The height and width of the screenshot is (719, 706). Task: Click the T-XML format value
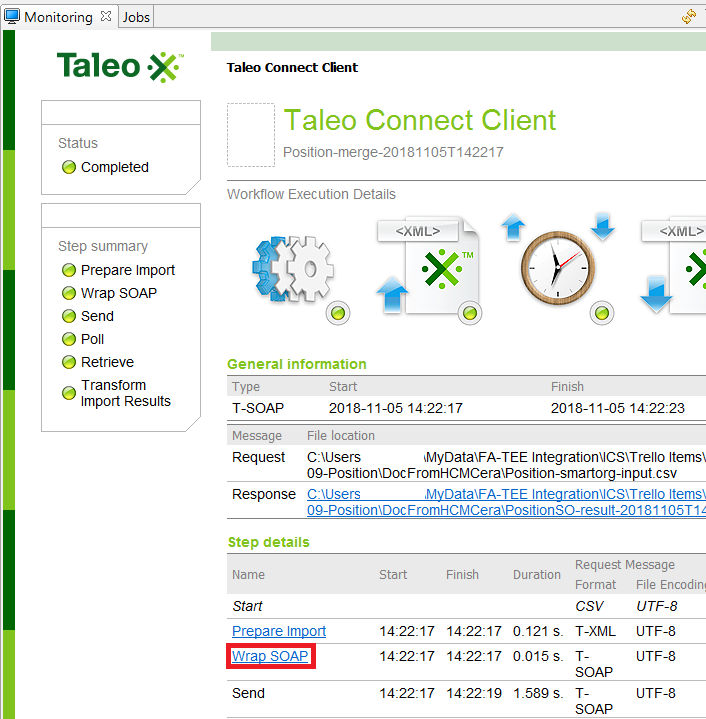596,631
